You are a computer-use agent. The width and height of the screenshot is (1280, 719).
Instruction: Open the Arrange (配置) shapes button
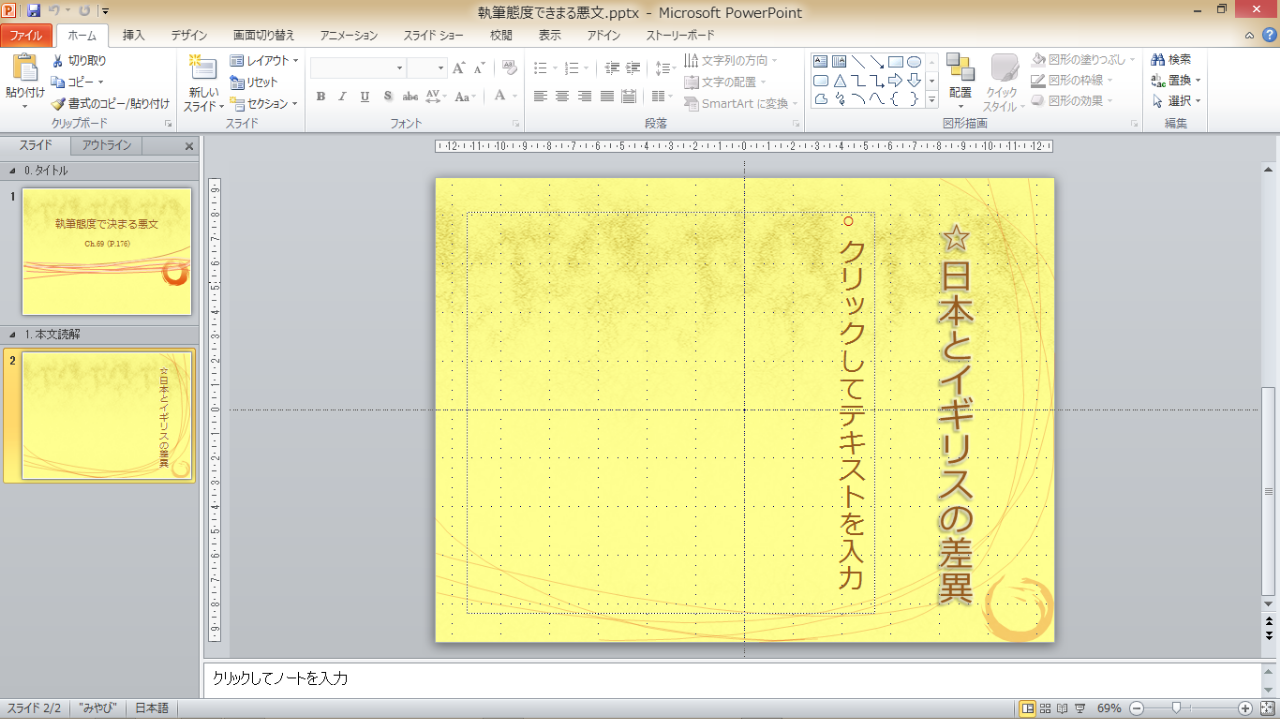[960, 80]
